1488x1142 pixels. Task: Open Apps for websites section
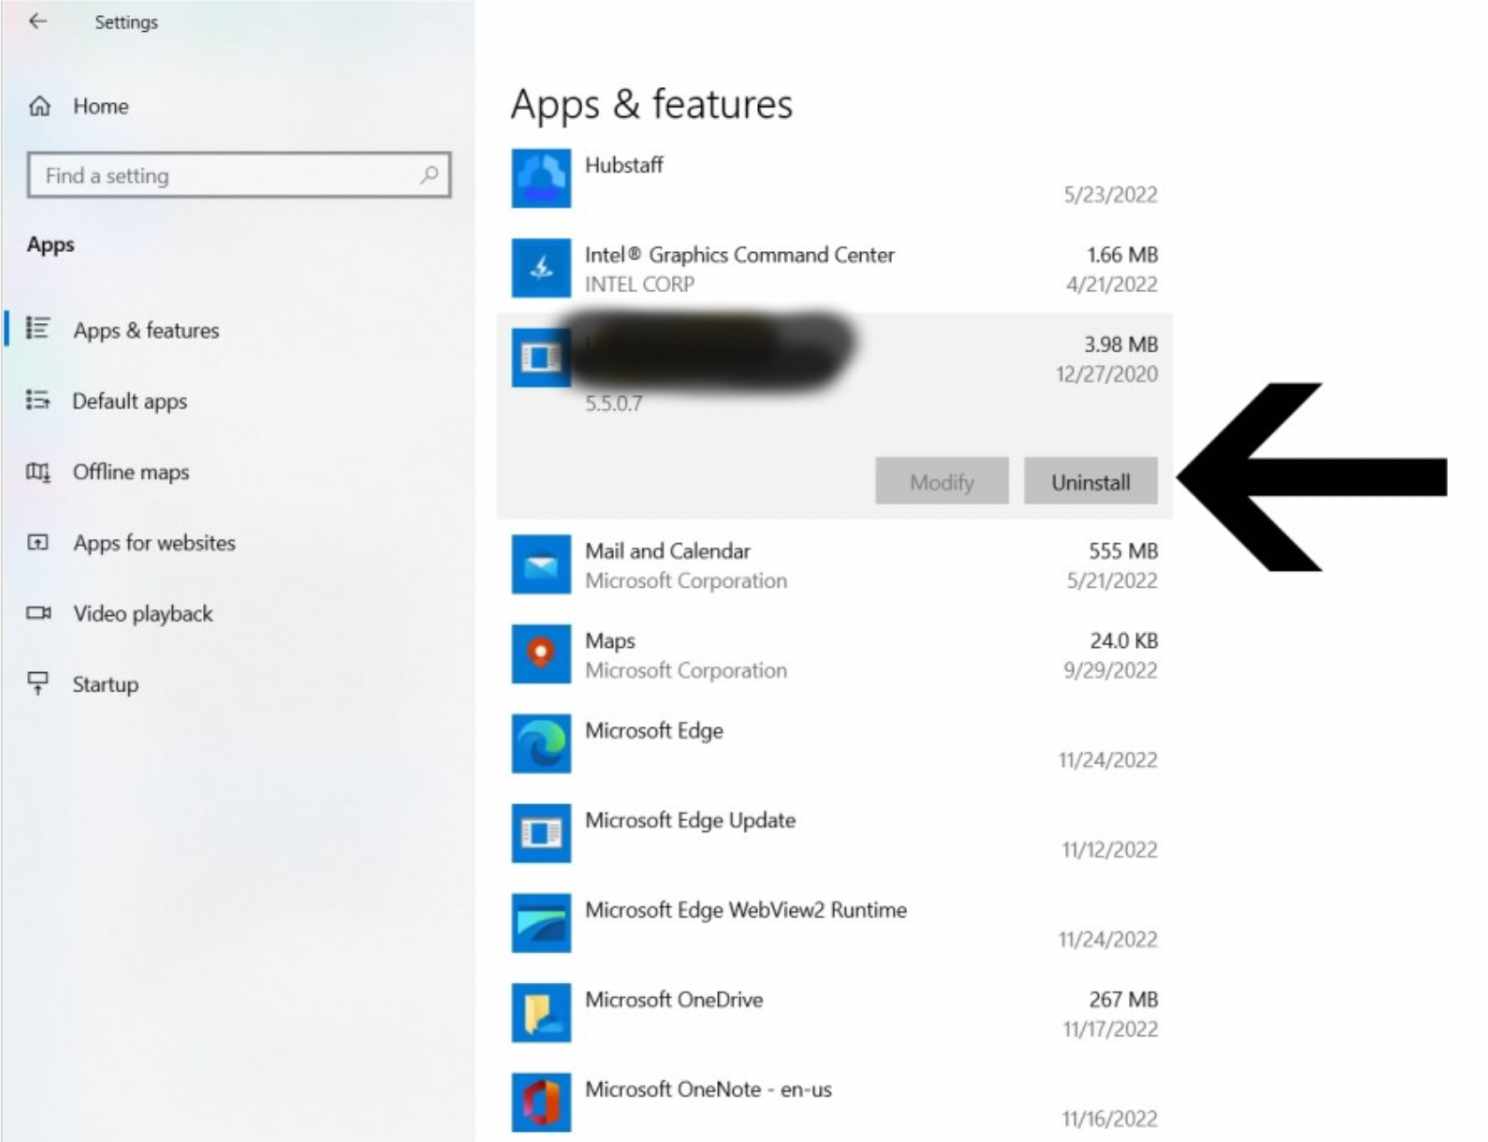point(154,543)
